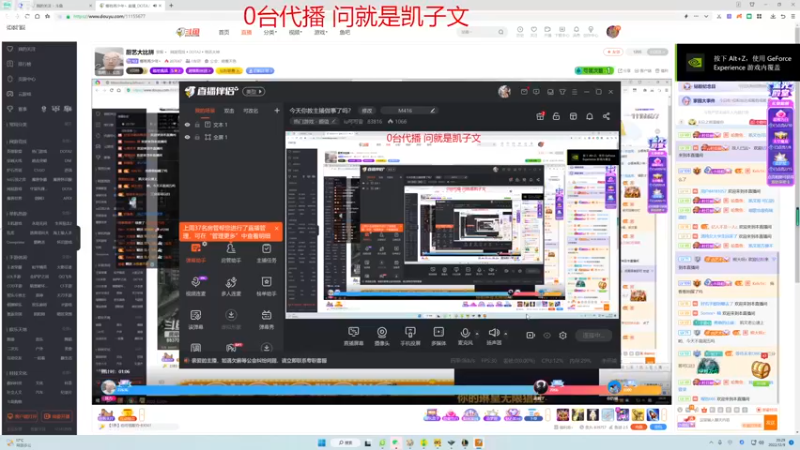Click 修改 button next to stream title

coord(367,110)
